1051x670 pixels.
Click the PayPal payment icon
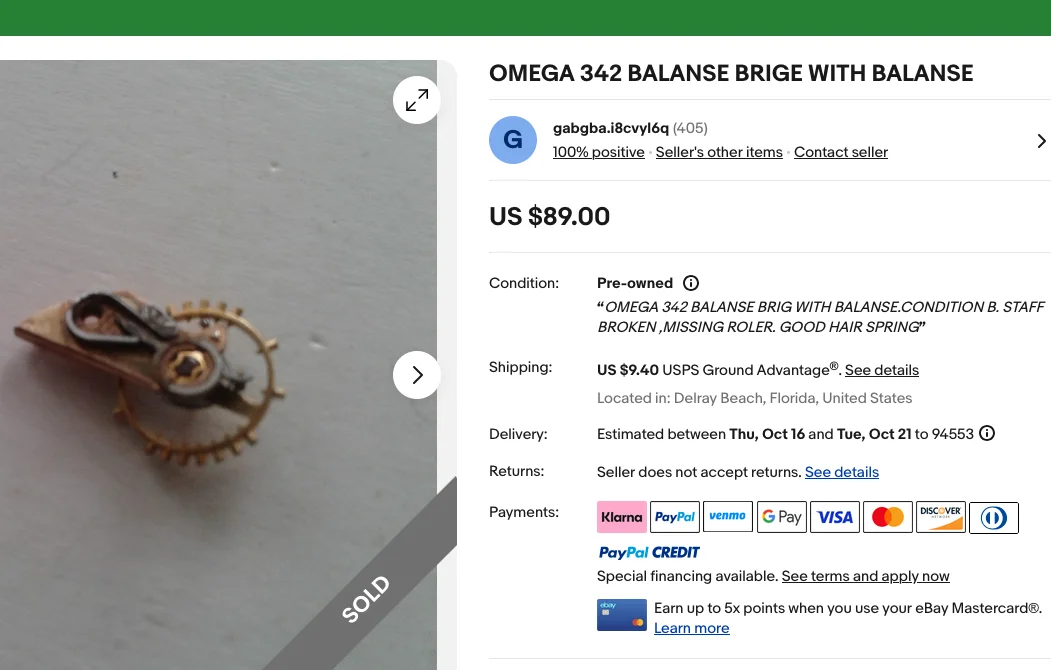[x=675, y=517]
